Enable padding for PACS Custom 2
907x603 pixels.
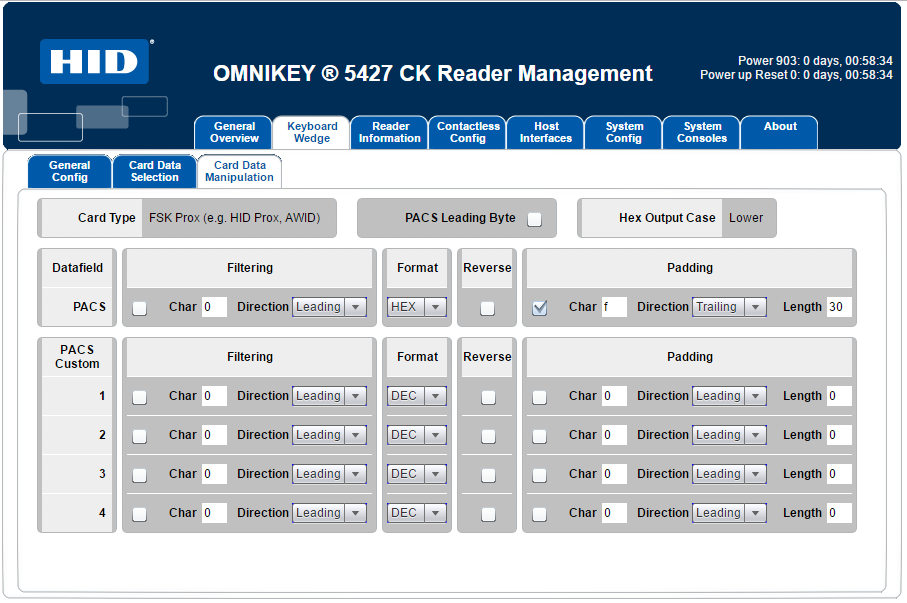click(x=540, y=436)
